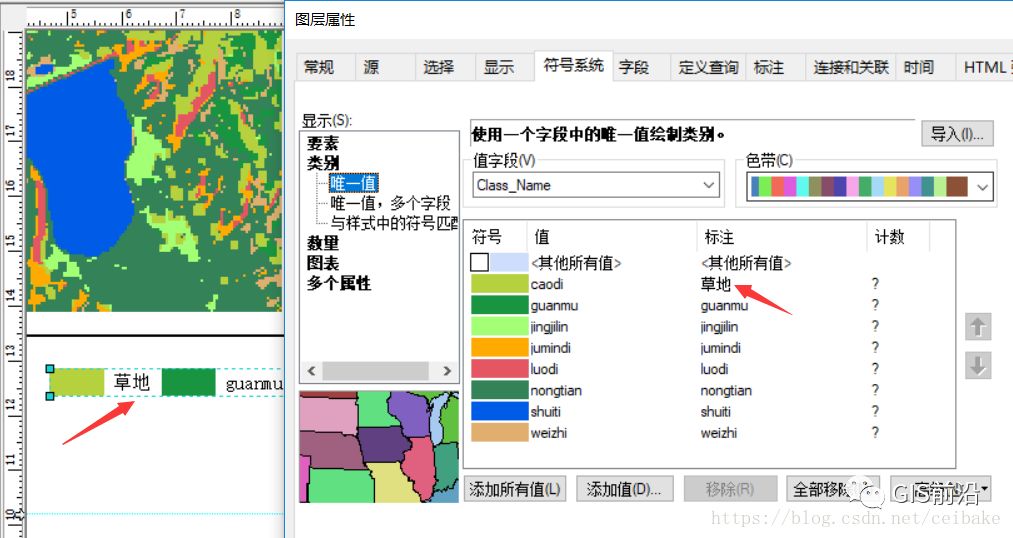Viewport: 1013px width, 538px height.
Task: Click the jingjilin light green symbol swatch
Action: point(499,326)
